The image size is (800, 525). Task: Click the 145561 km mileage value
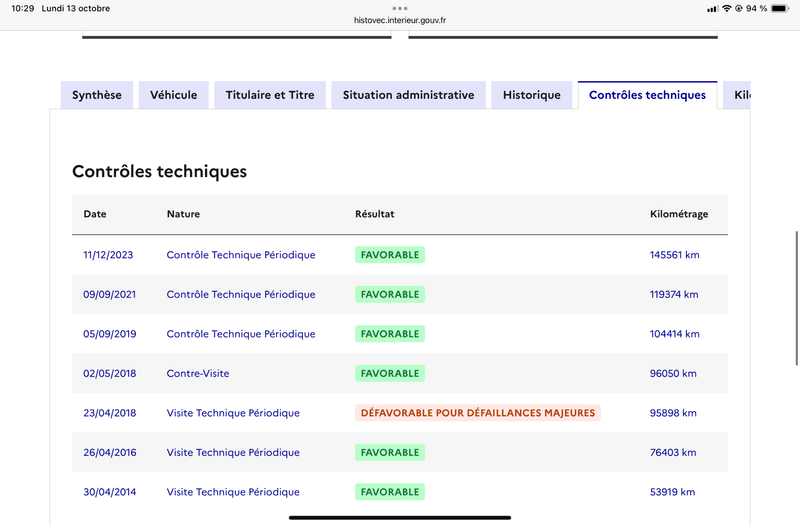674,255
